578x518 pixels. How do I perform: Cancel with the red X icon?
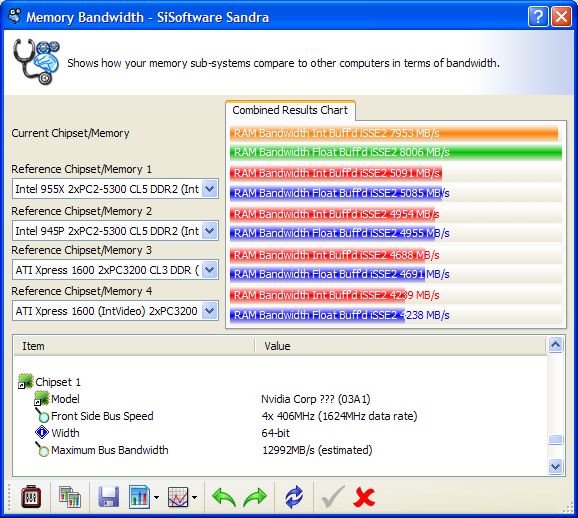point(364,497)
